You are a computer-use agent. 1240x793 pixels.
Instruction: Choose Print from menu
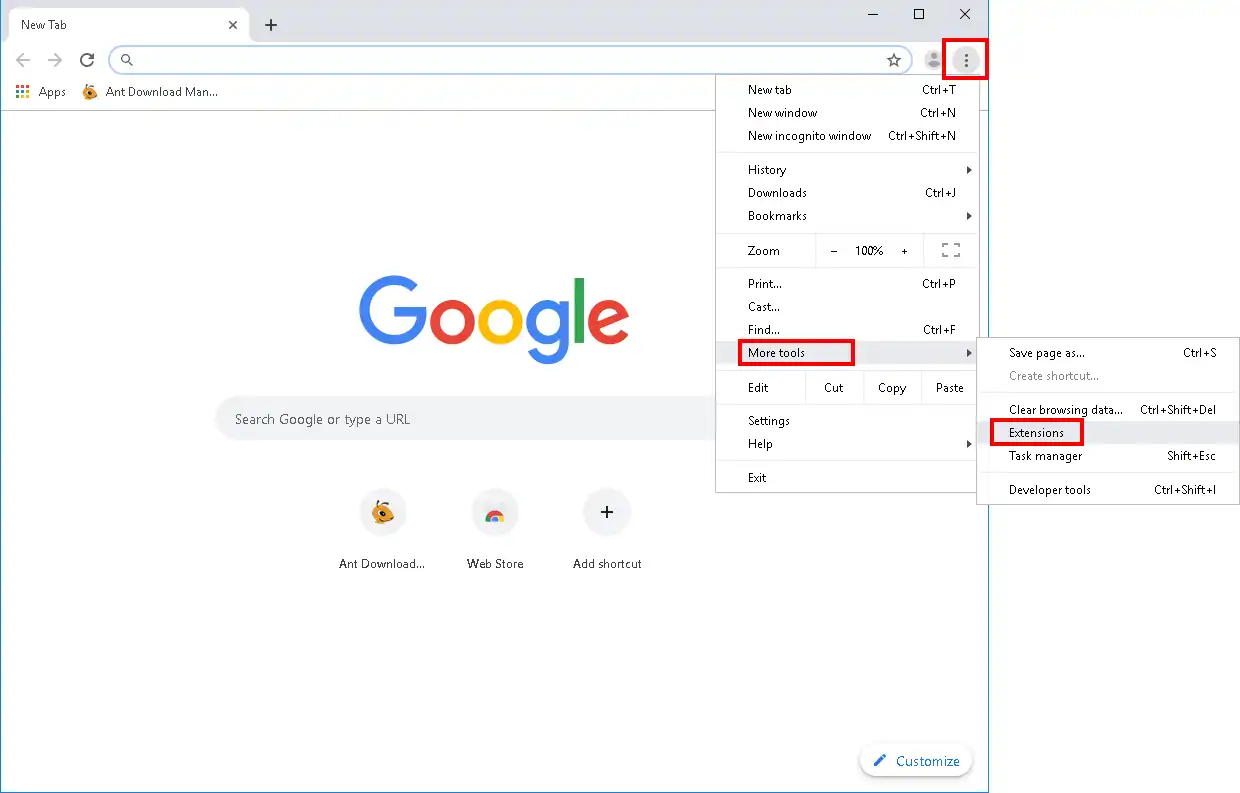pyautogui.click(x=847, y=284)
